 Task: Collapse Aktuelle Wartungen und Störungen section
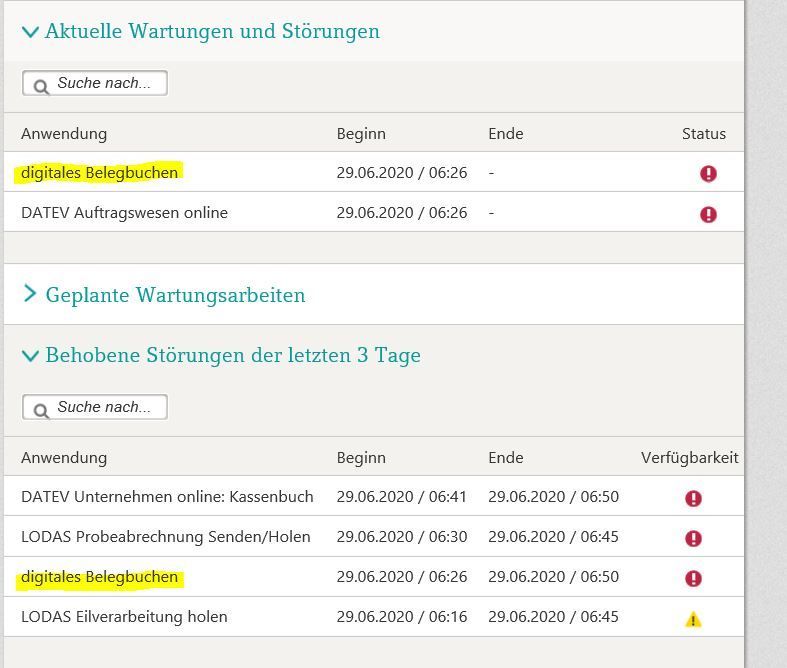tap(31, 33)
